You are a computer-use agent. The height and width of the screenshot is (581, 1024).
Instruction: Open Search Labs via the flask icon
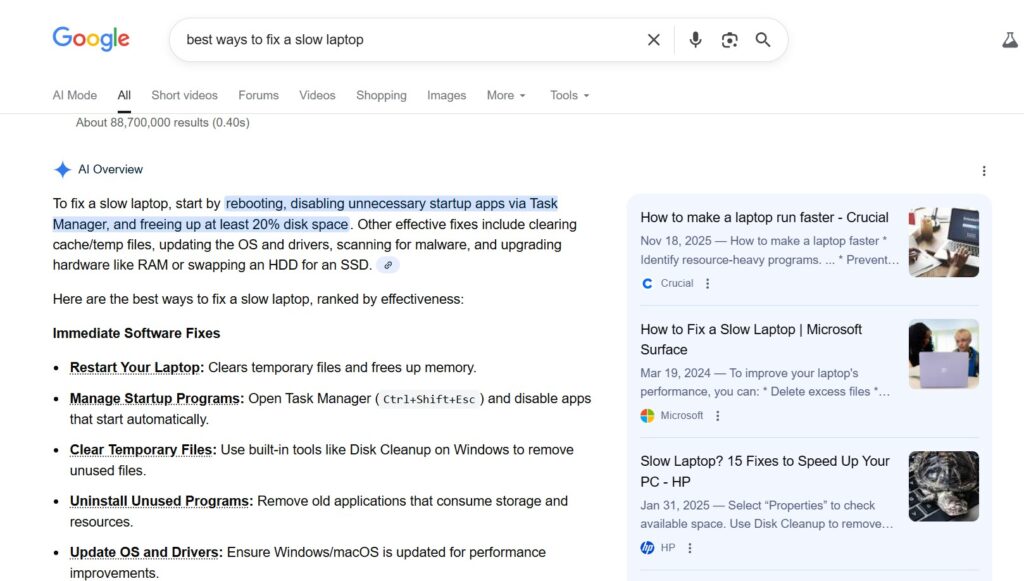click(x=1009, y=39)
